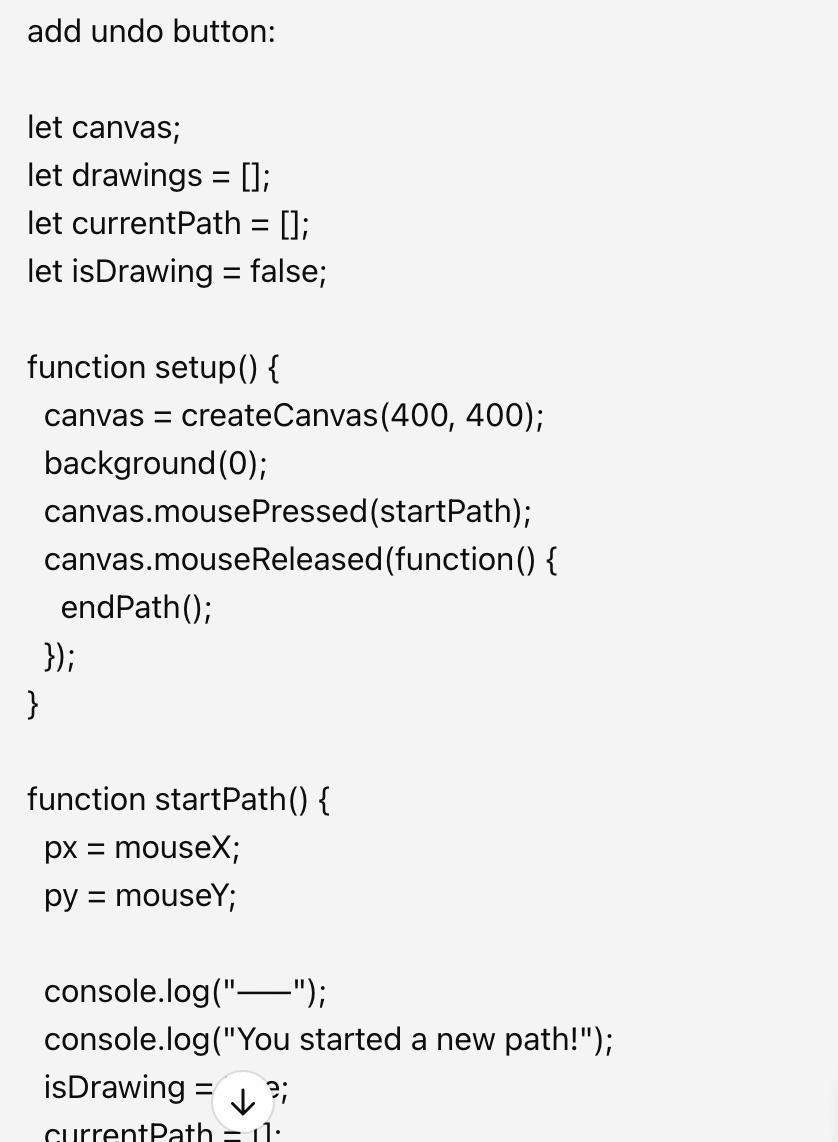
Task: Click the canvas.mouseReleased(function() line
Action: [301, 559]
